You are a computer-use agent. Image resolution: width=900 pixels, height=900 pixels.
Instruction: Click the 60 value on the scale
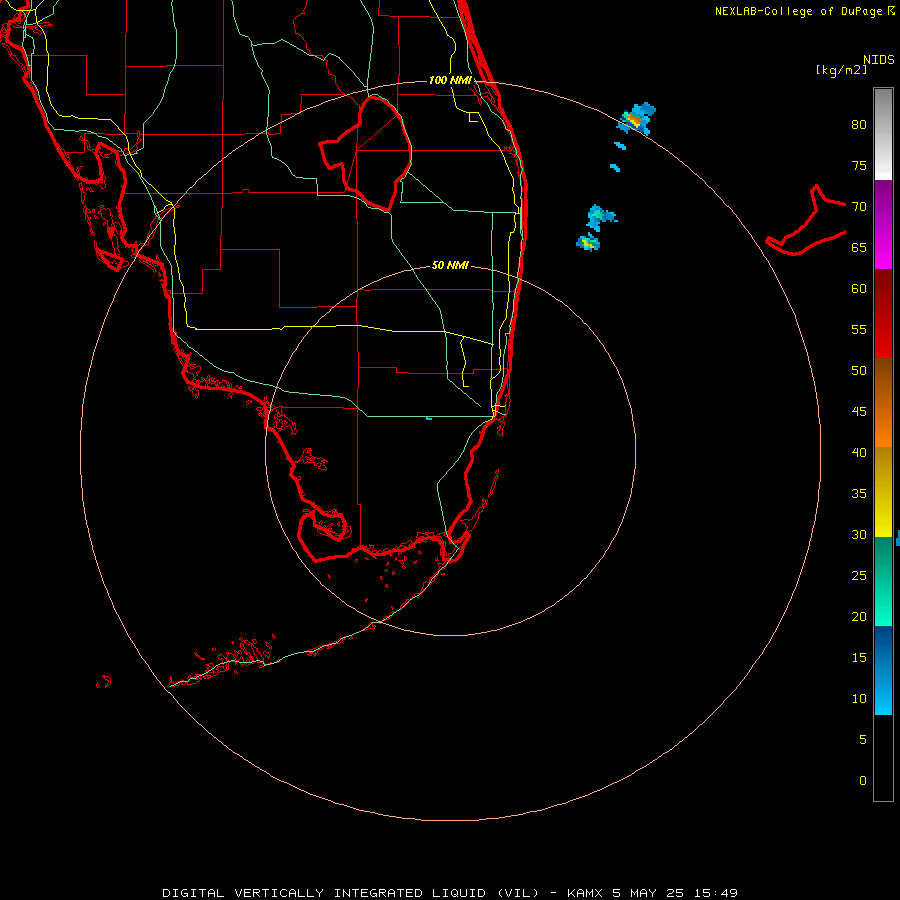(859, 289)
